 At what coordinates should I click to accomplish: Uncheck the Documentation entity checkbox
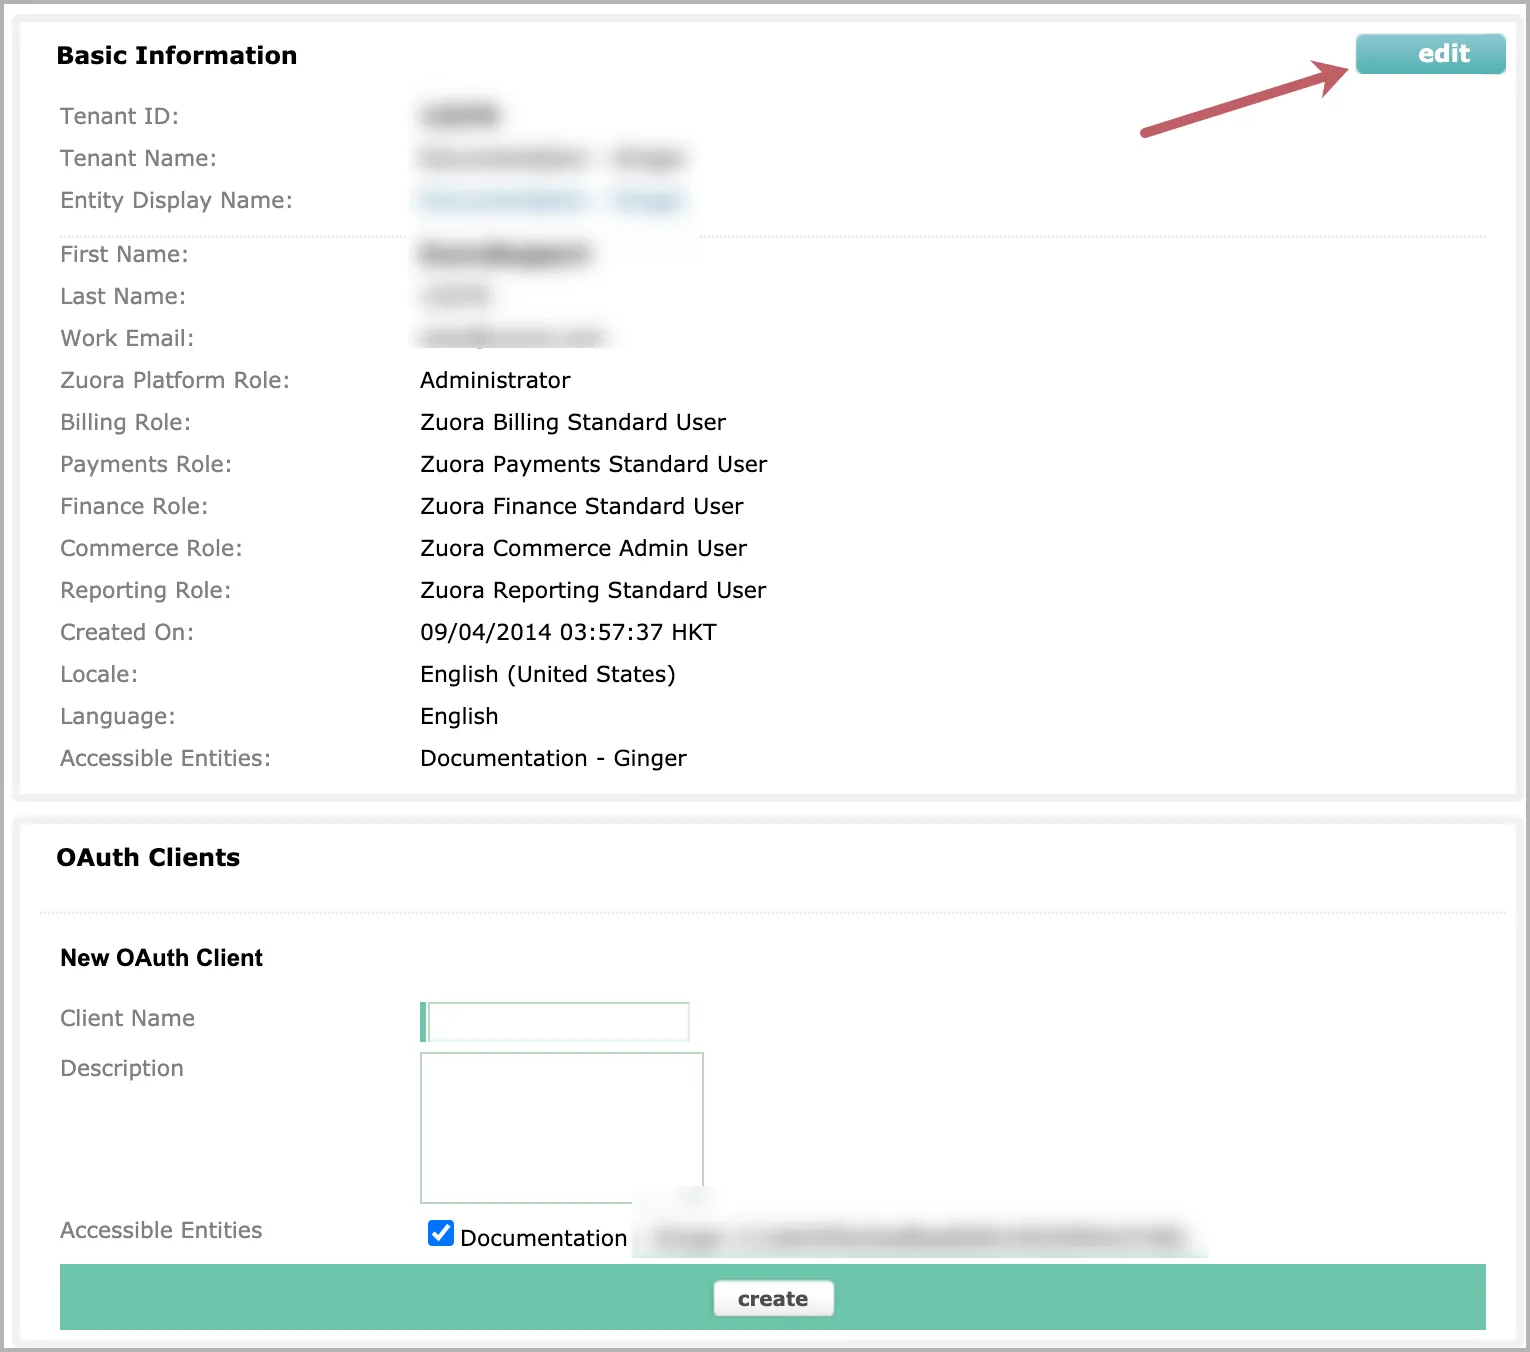[441, 1233]
